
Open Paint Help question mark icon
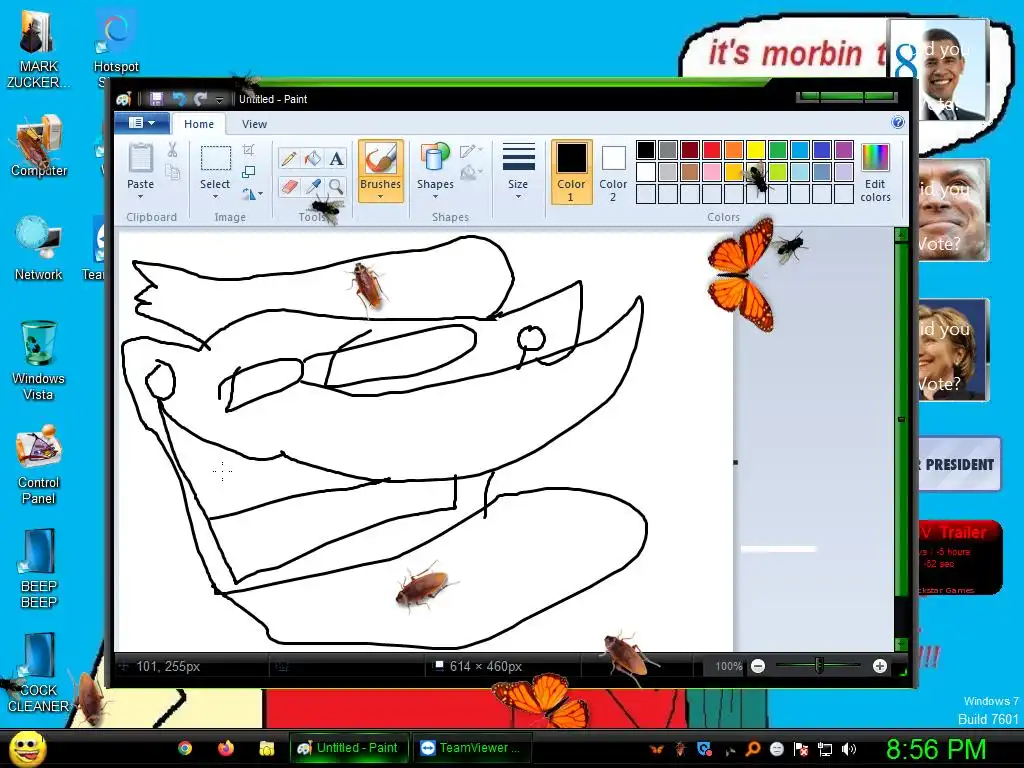point(898,122)
